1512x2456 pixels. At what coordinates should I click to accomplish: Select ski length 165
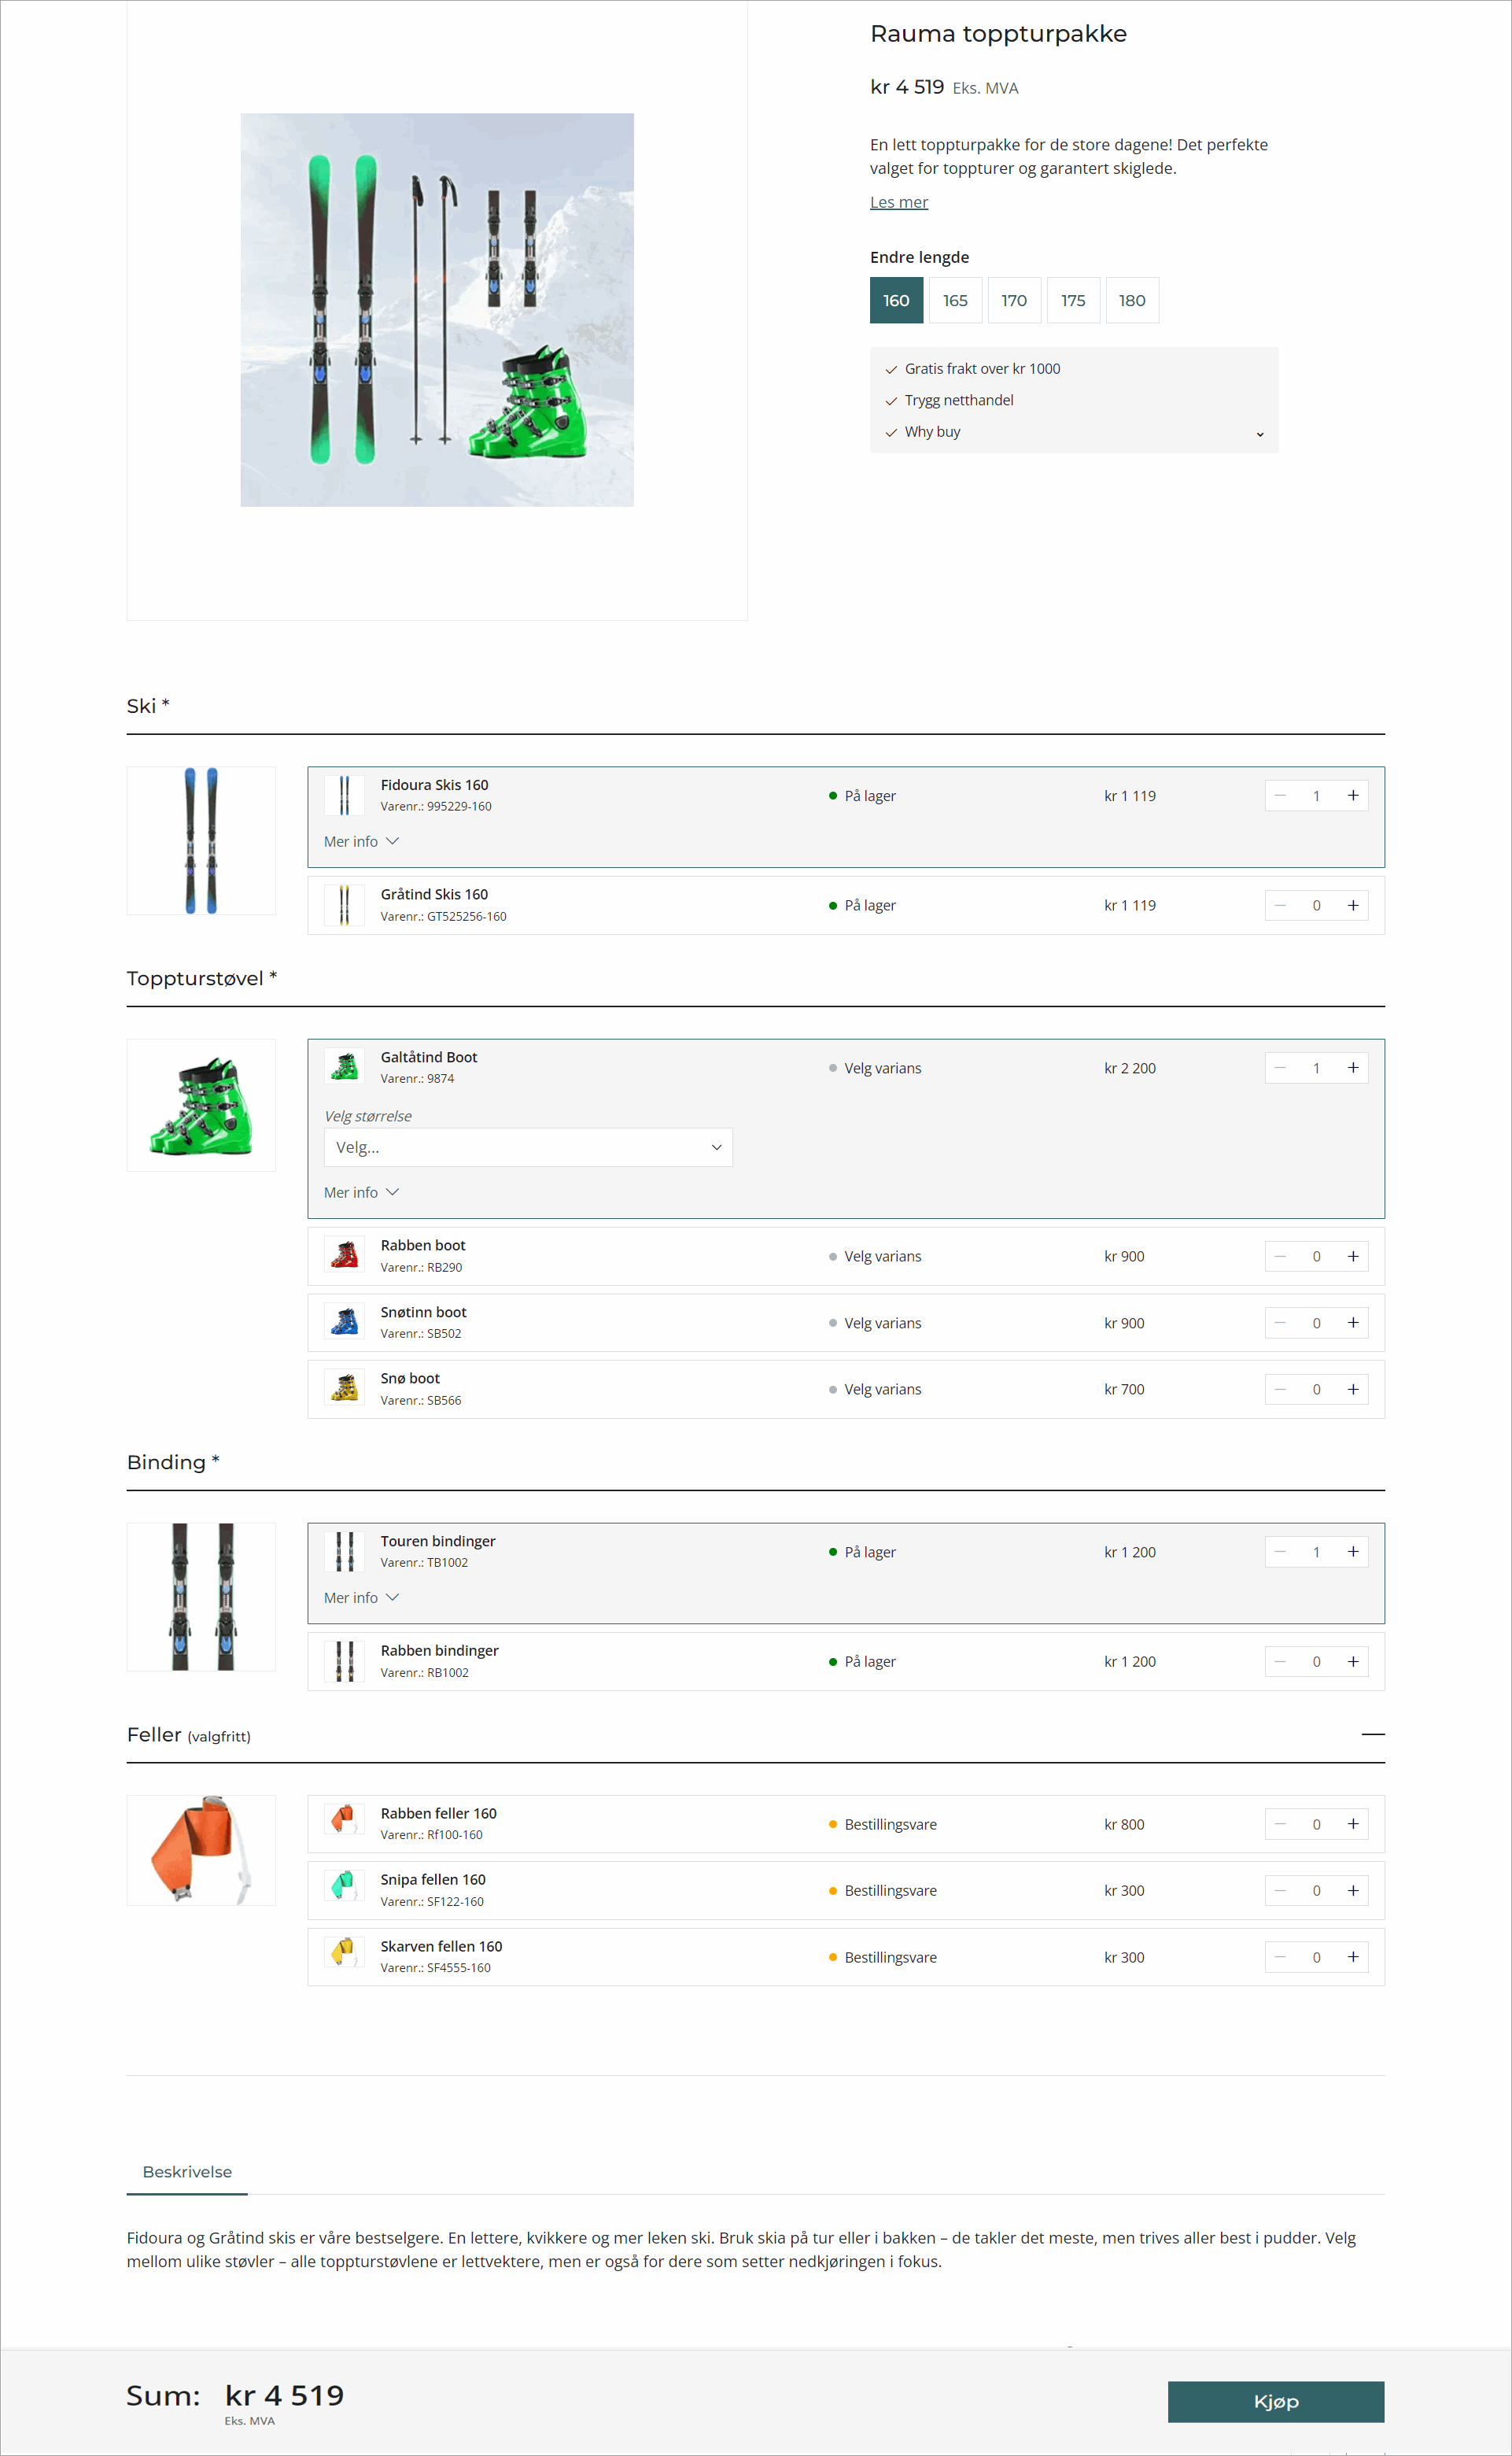point(955,300)
